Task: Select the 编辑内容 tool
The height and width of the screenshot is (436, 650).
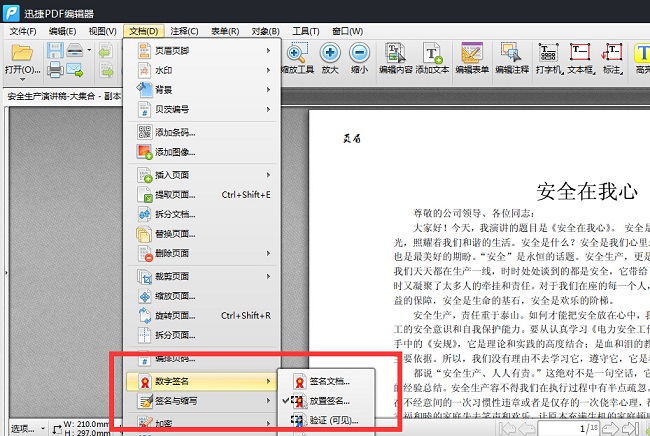Action: 395,58
